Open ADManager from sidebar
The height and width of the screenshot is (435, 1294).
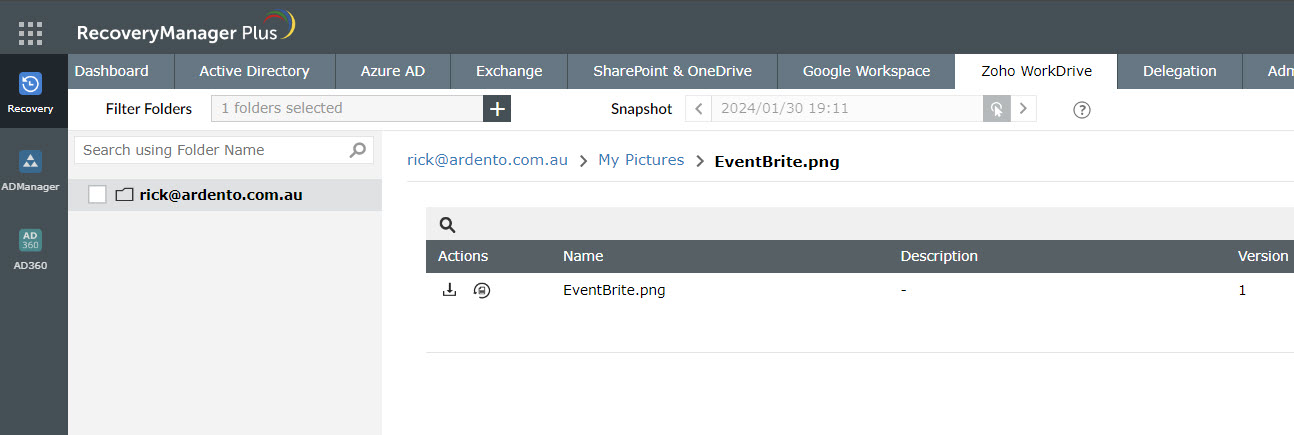(31, 170)
